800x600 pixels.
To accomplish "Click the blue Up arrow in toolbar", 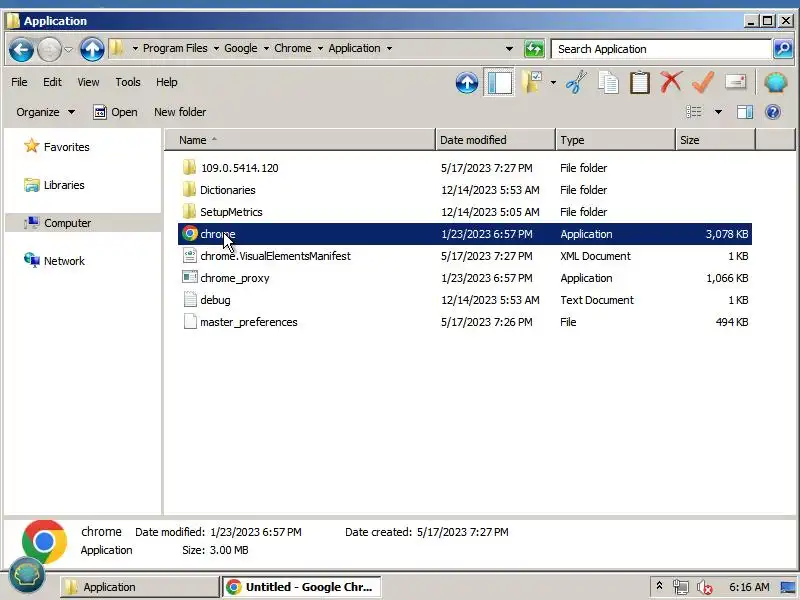I will tap(467, 83).
